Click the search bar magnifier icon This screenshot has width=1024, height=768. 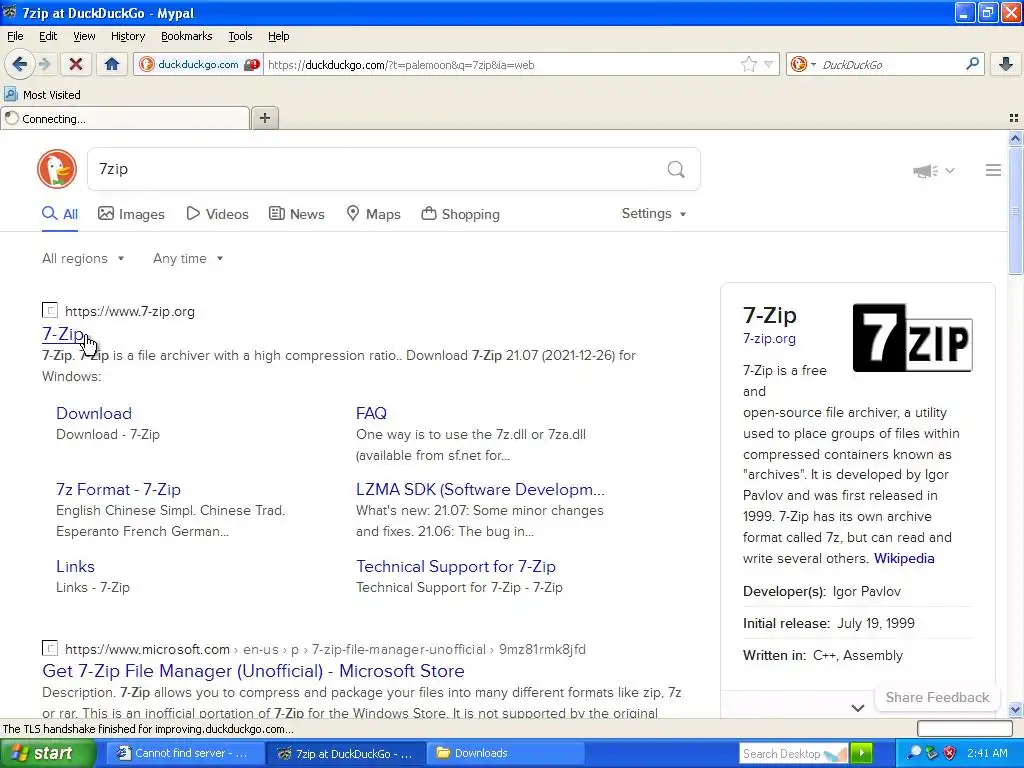[972, 64]
